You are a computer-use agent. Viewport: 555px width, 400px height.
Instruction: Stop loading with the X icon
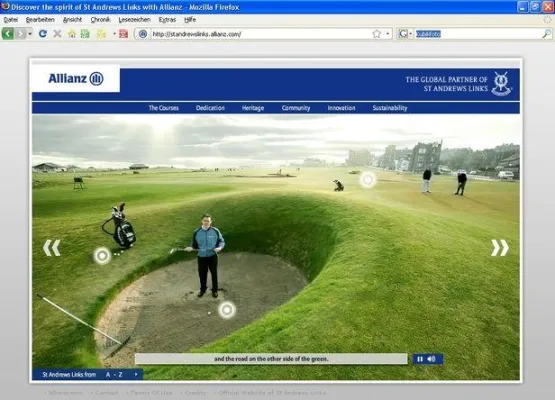click(x=57, y=34)
